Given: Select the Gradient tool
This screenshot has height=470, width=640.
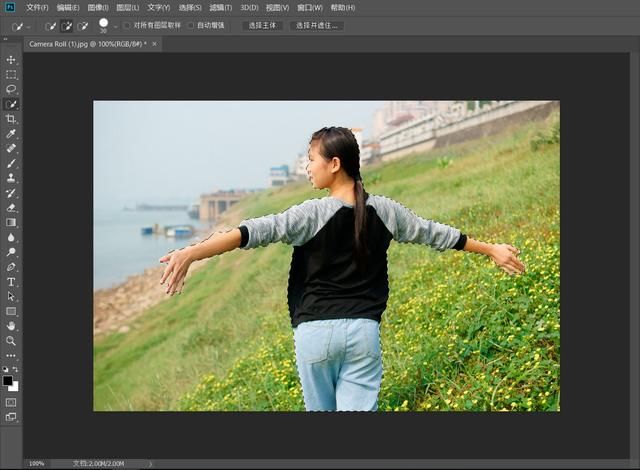Looking at the screenshot, I should [x=11, y=222].
